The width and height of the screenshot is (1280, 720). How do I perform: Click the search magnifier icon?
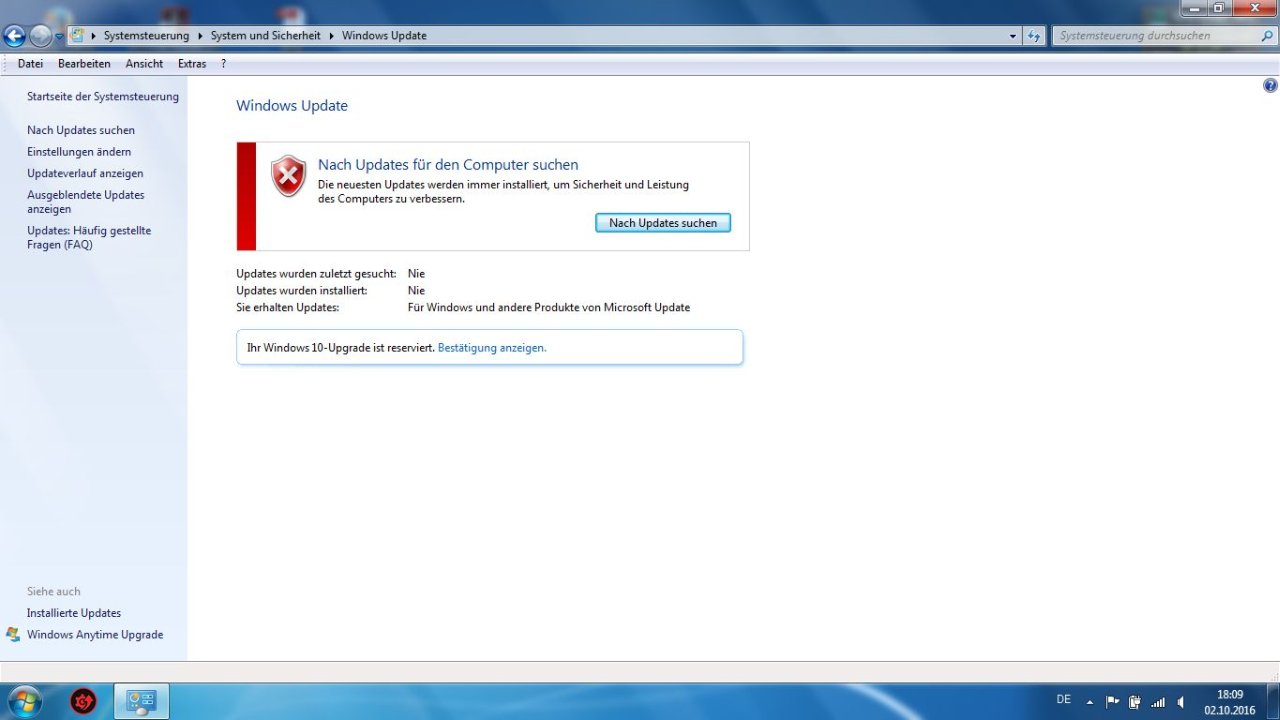(1267, 36)
